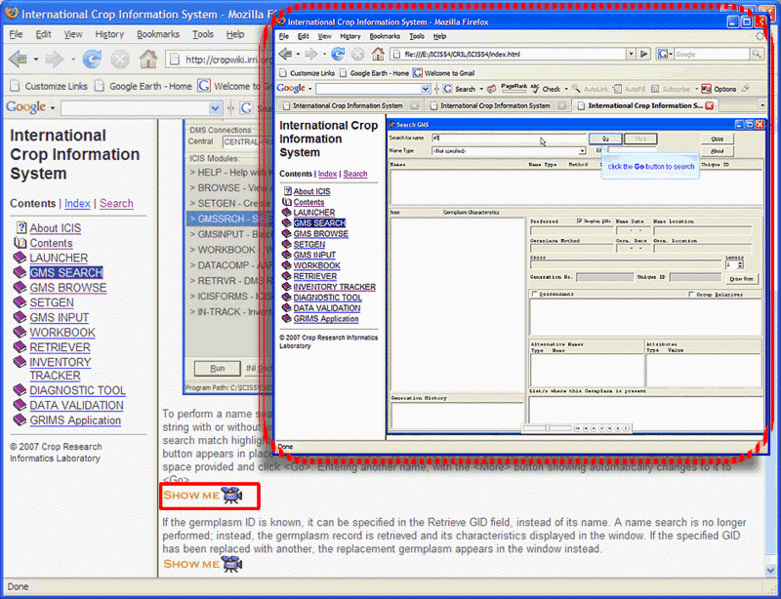Image resolution: width=781 pixels, height=599 pixels.
Task: Open tab list dropdown at tab bar end
Action: tap(762, 106)
